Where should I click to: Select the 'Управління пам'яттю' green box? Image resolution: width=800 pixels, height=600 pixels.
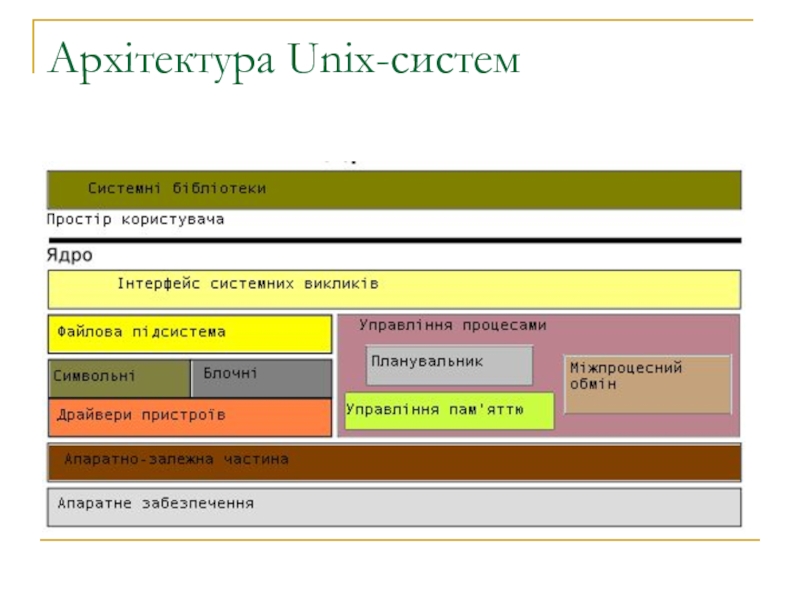tap(449, 411)
